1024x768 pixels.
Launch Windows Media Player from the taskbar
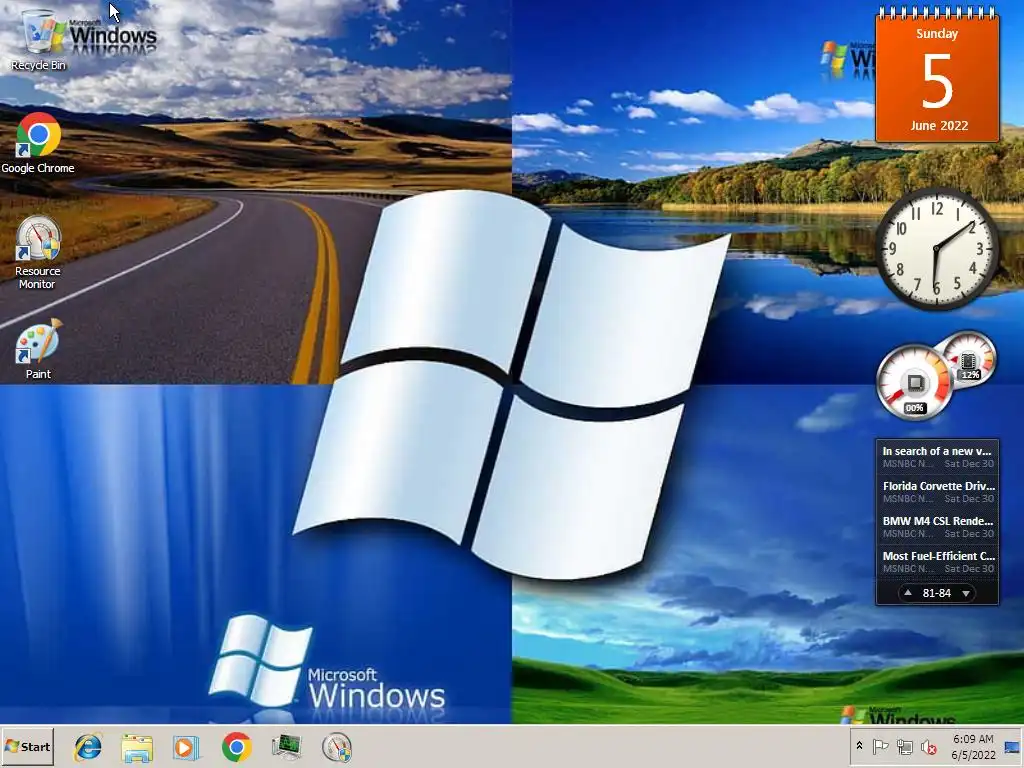[186, 747]
